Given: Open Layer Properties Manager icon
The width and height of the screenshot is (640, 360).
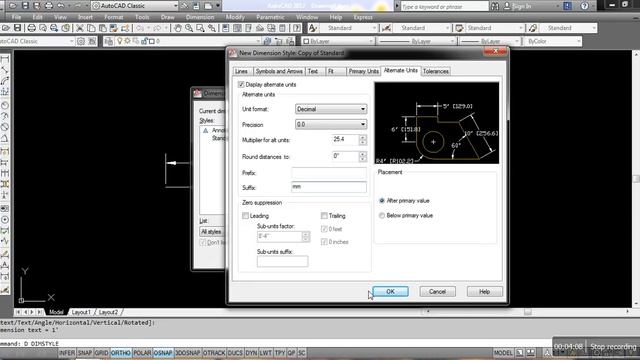Looking at the screenshot, I should [109, 41].
